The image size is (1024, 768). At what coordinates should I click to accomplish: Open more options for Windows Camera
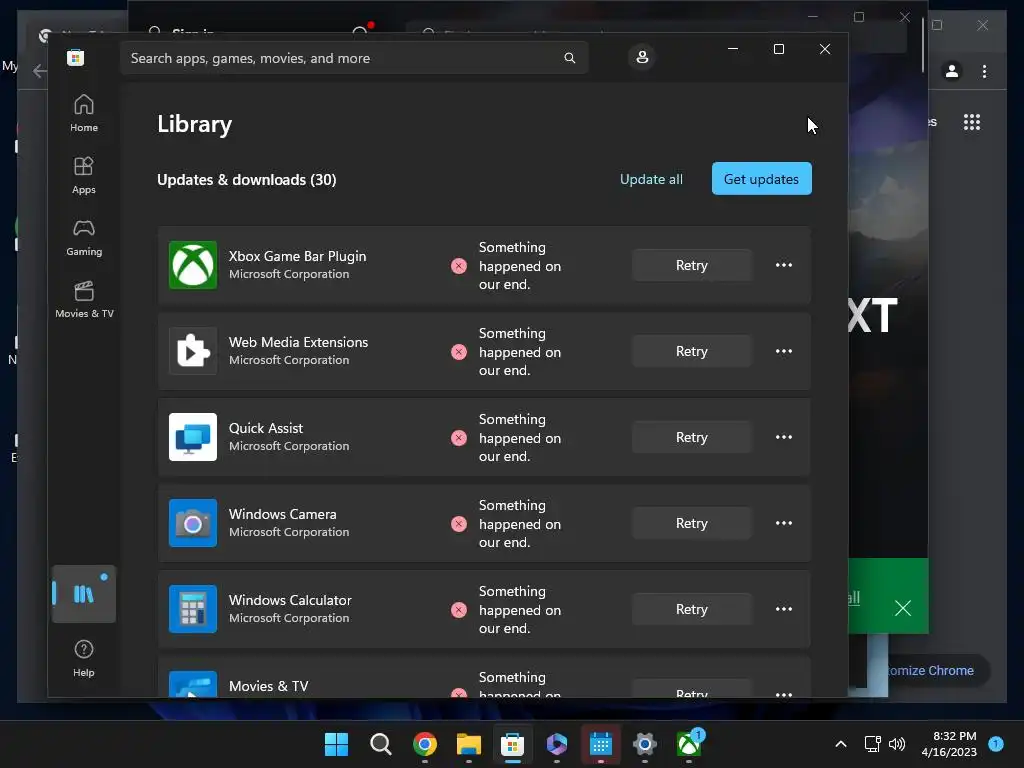click(x=784, y=523)
